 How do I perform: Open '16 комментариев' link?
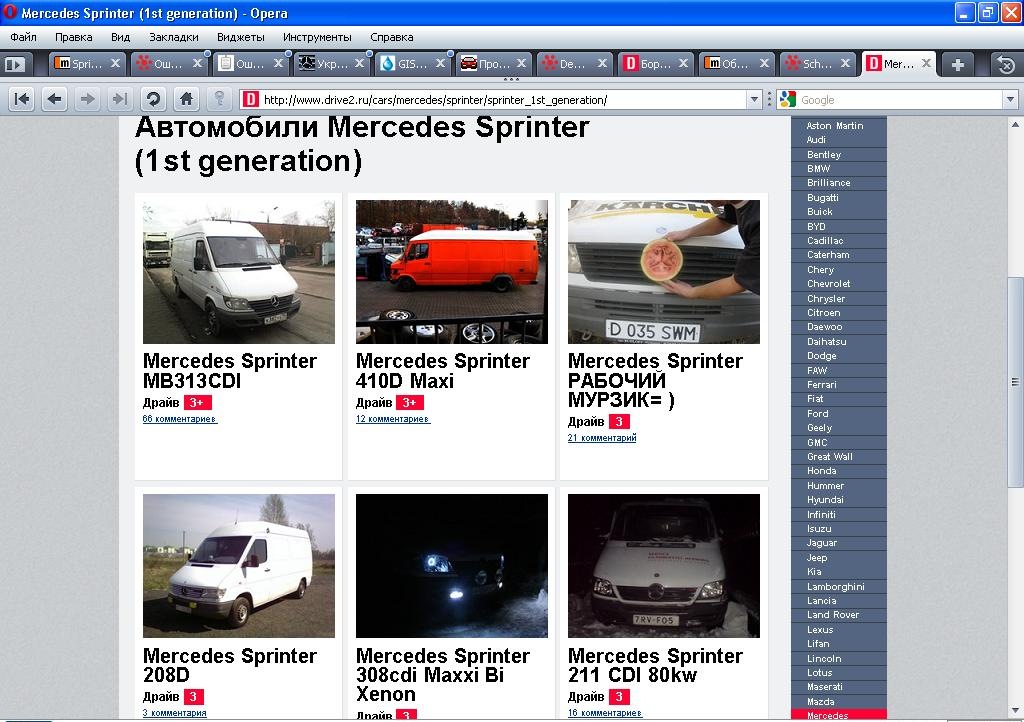tap(605, 713)
